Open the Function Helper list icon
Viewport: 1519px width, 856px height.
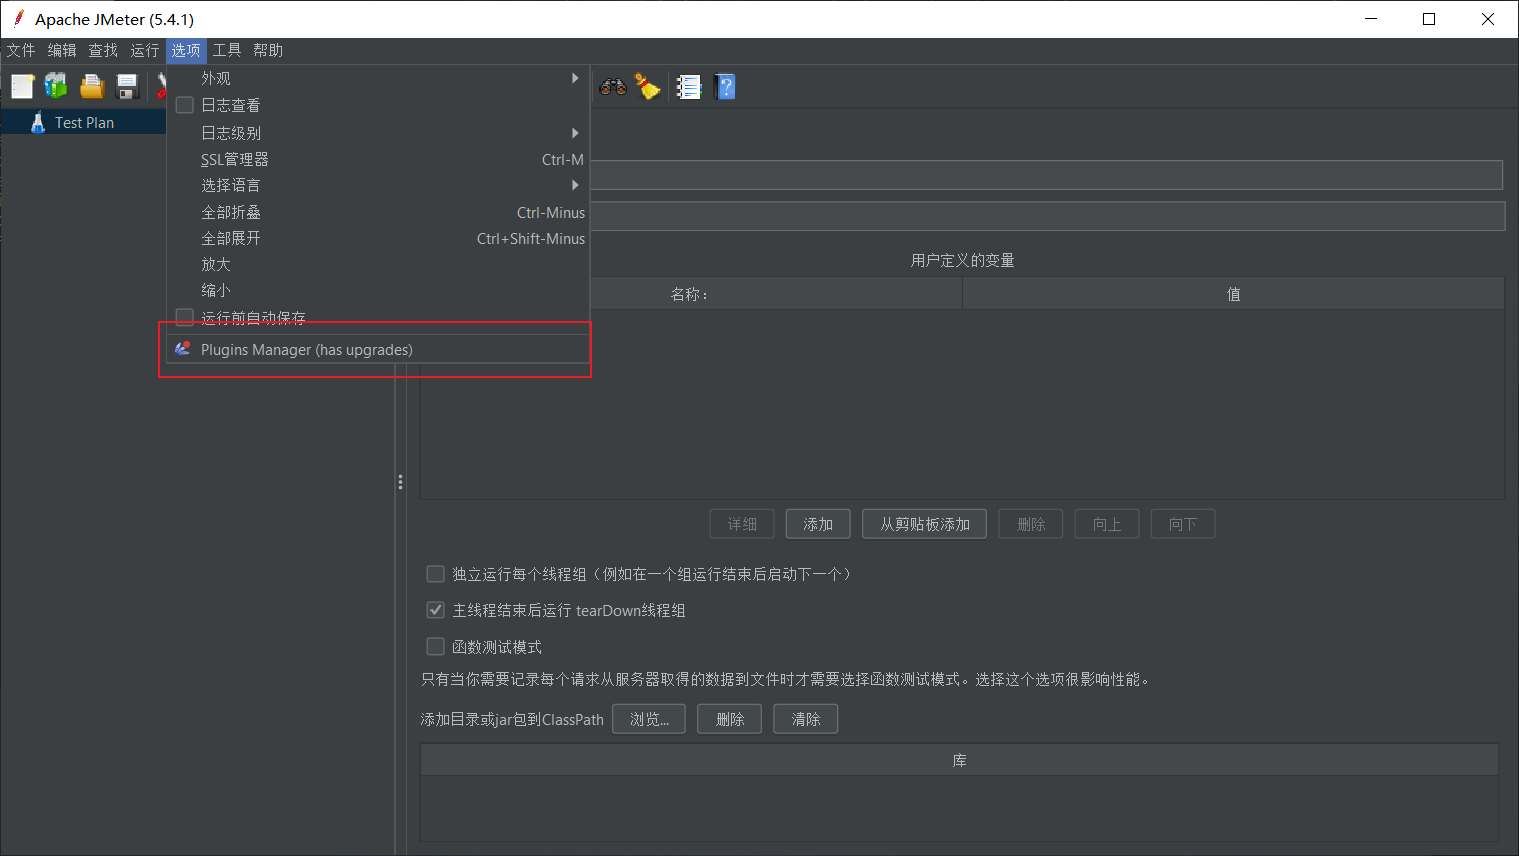tap(688, 87)
